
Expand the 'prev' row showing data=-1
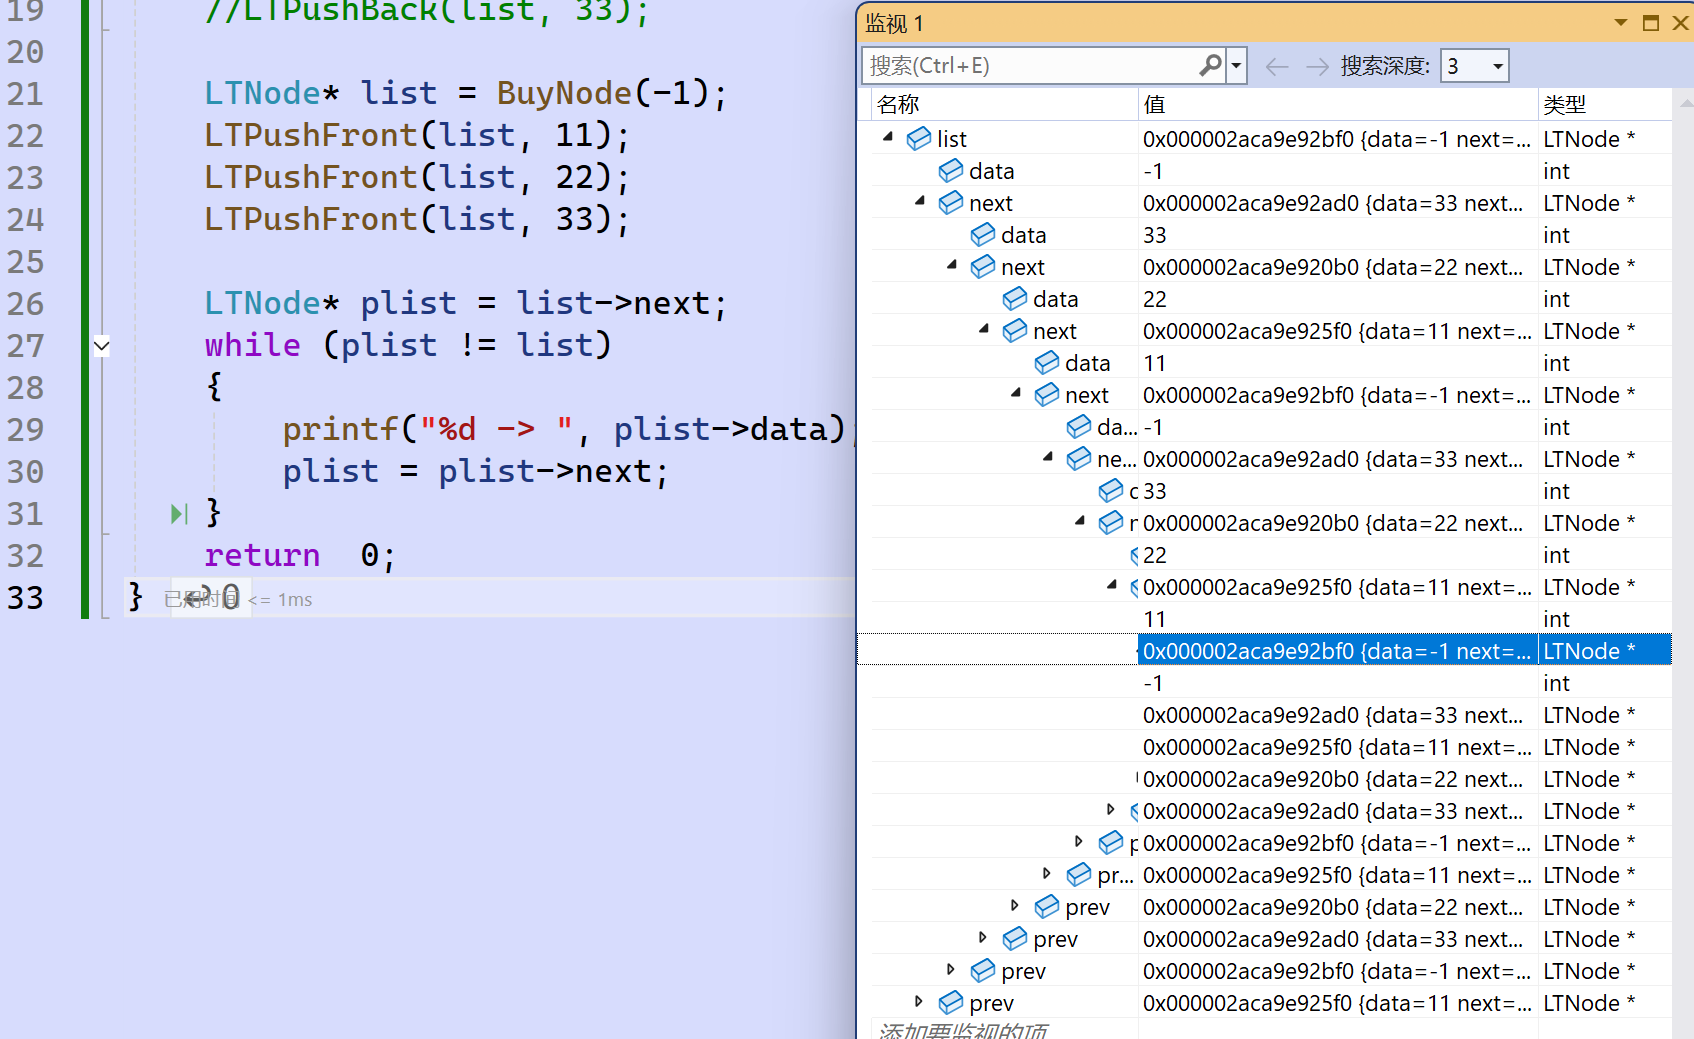(x=951, y=970)
